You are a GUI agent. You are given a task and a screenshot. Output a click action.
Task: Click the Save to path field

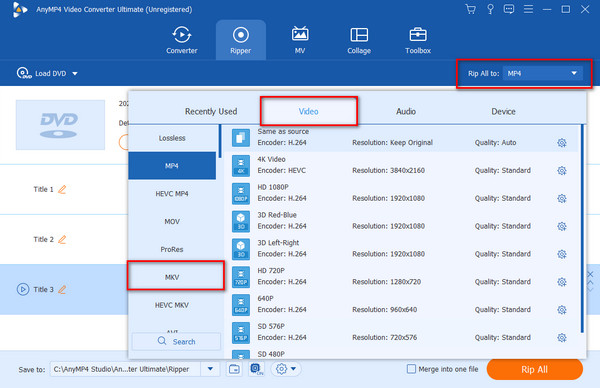click(125, 369)
